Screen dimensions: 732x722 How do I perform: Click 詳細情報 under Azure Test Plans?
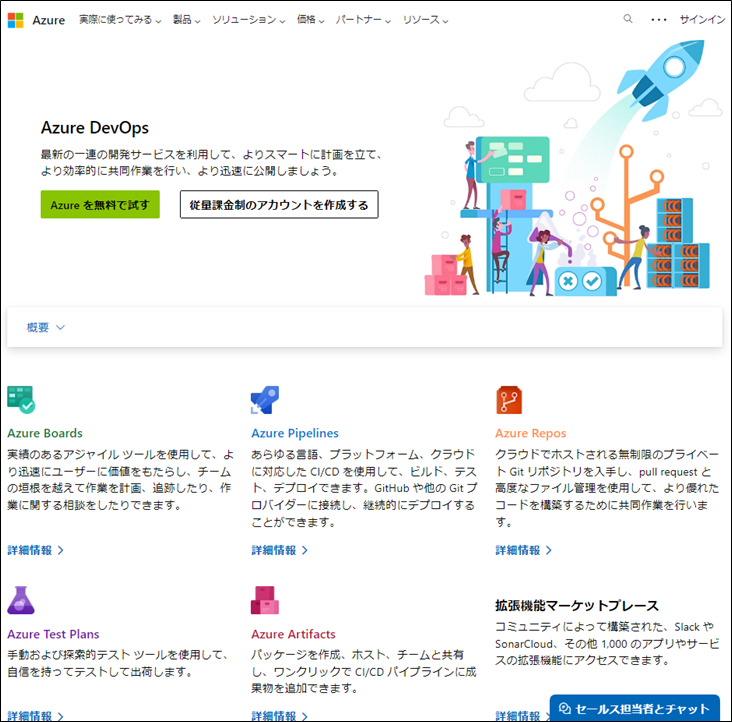35,715
